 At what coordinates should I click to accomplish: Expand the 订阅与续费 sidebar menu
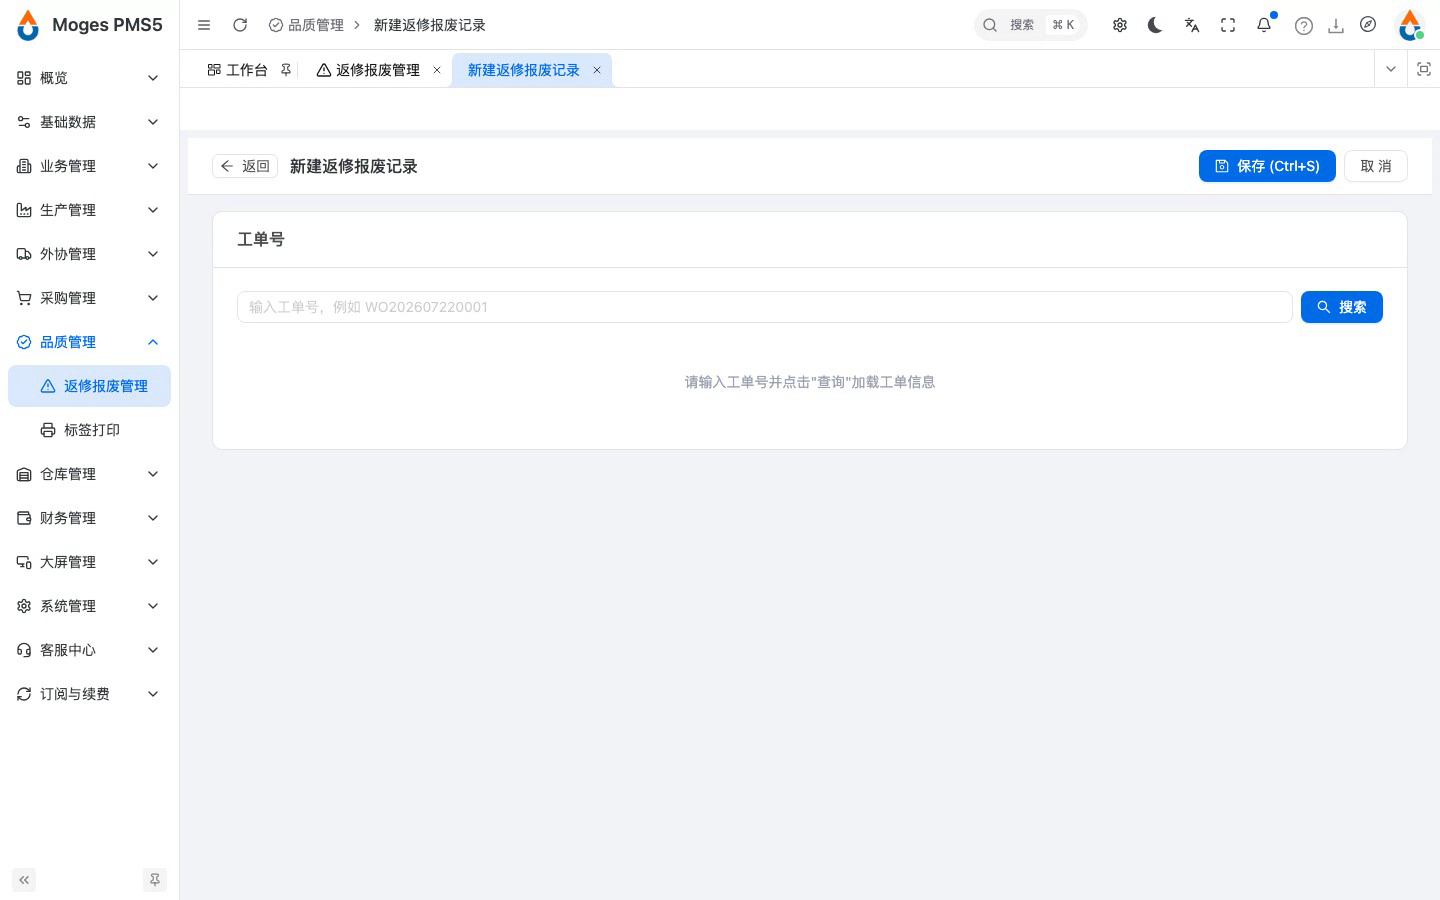click(x=89, y=694)
